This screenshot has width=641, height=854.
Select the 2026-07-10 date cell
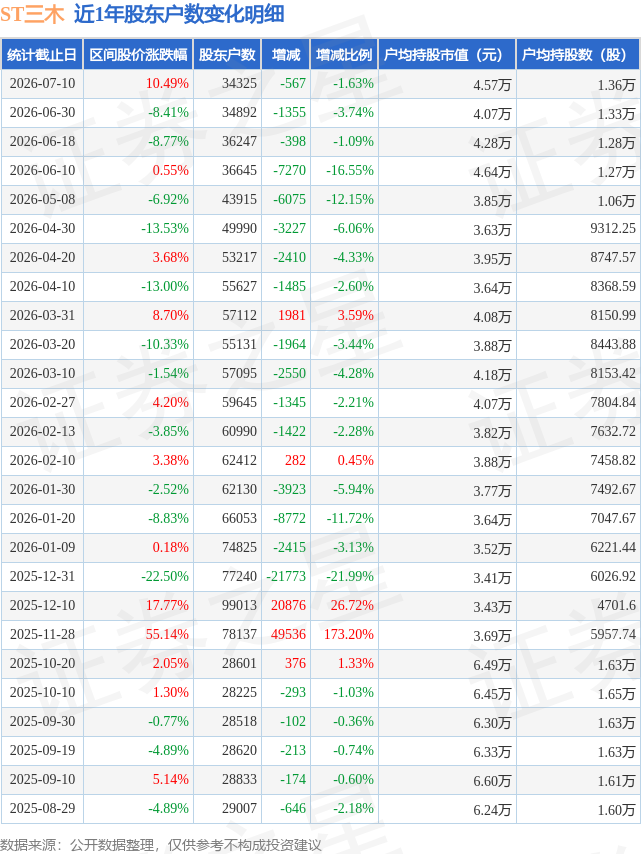point(42,83)
